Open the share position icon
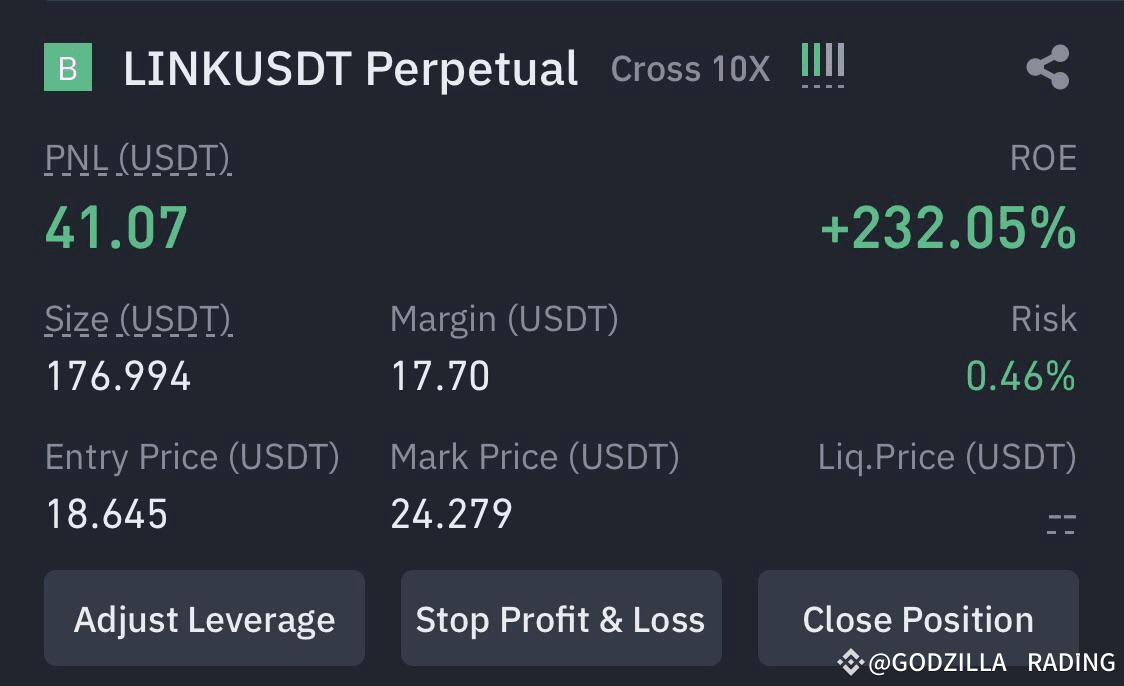Image resolution: width=1124 pixels, height=686 pixels. coord(1048,67)
